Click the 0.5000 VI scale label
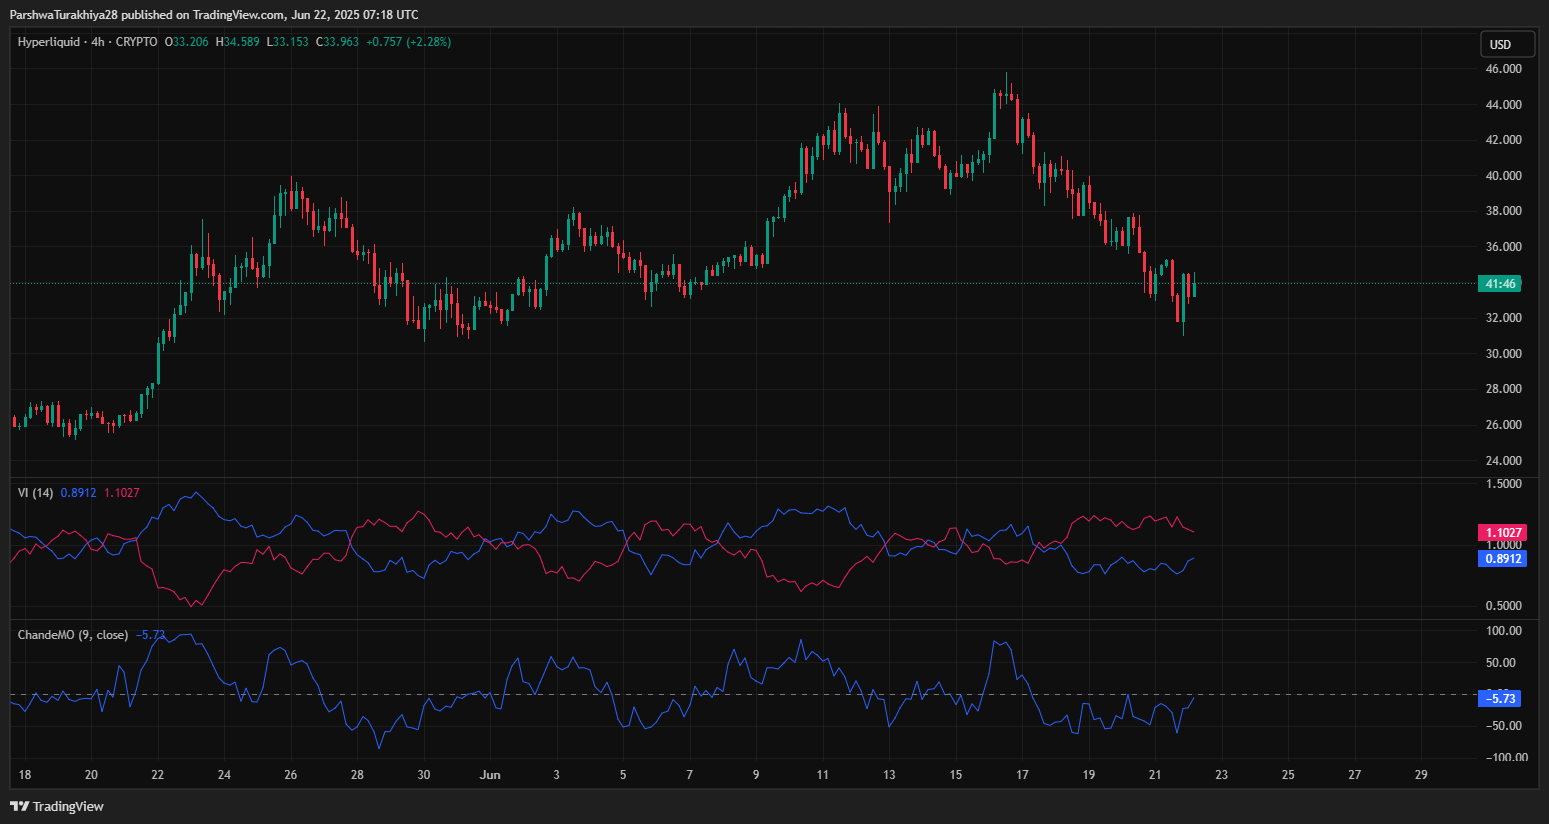1549x824 pixels. coord(1504,606)
